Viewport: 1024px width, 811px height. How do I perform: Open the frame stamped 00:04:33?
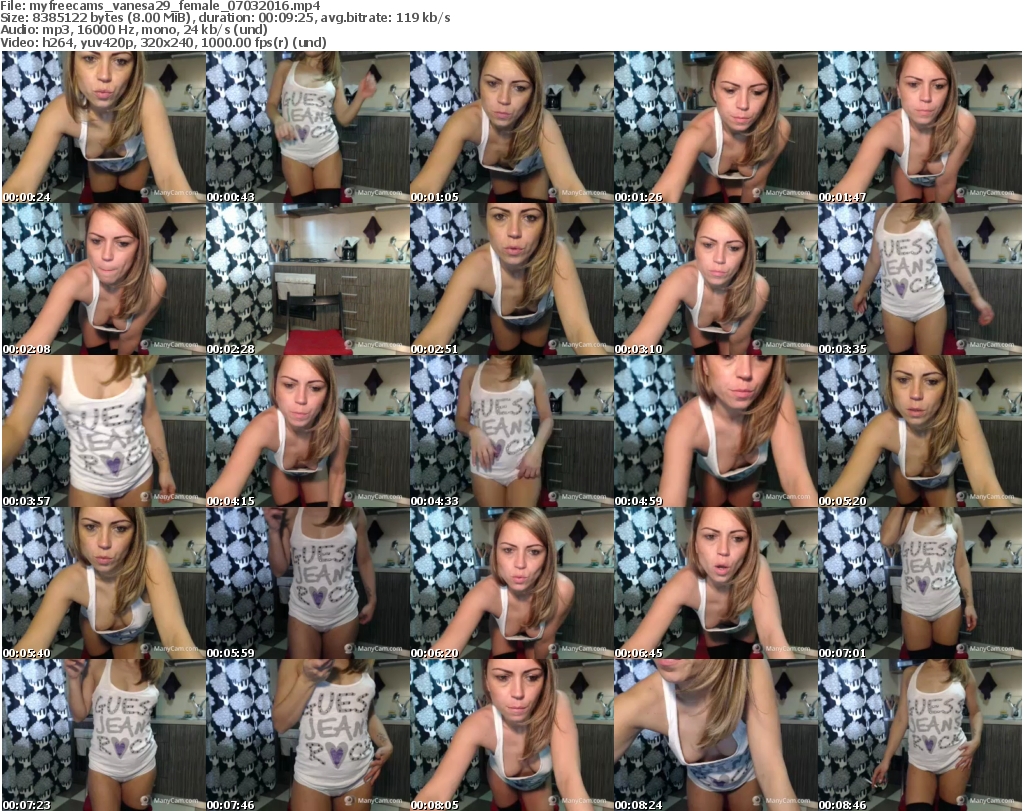[x=511, y=432]
